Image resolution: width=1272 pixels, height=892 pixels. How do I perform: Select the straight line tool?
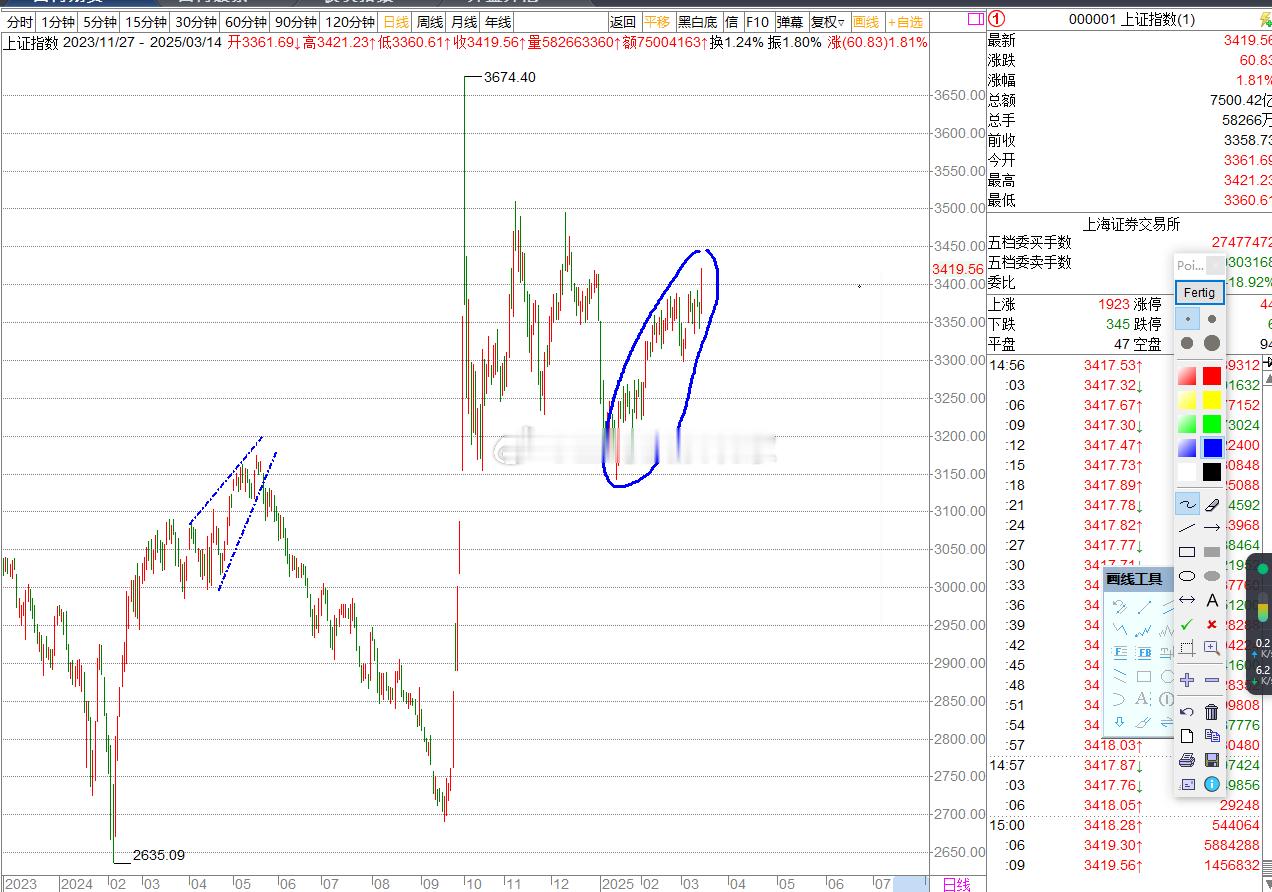[x=1187, y=528]
